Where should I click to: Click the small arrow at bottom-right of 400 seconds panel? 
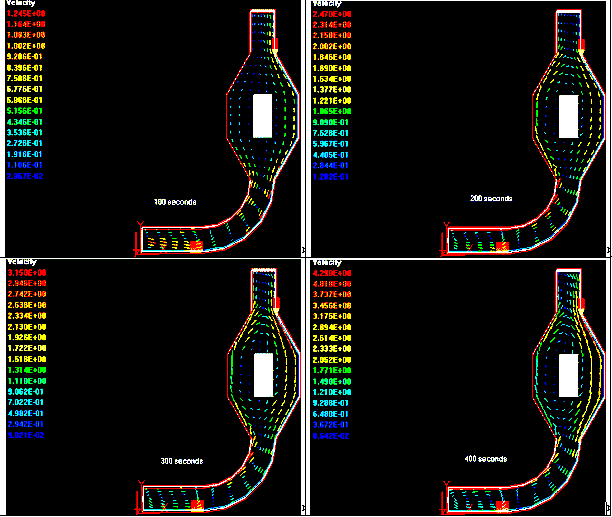click(608, 508)
